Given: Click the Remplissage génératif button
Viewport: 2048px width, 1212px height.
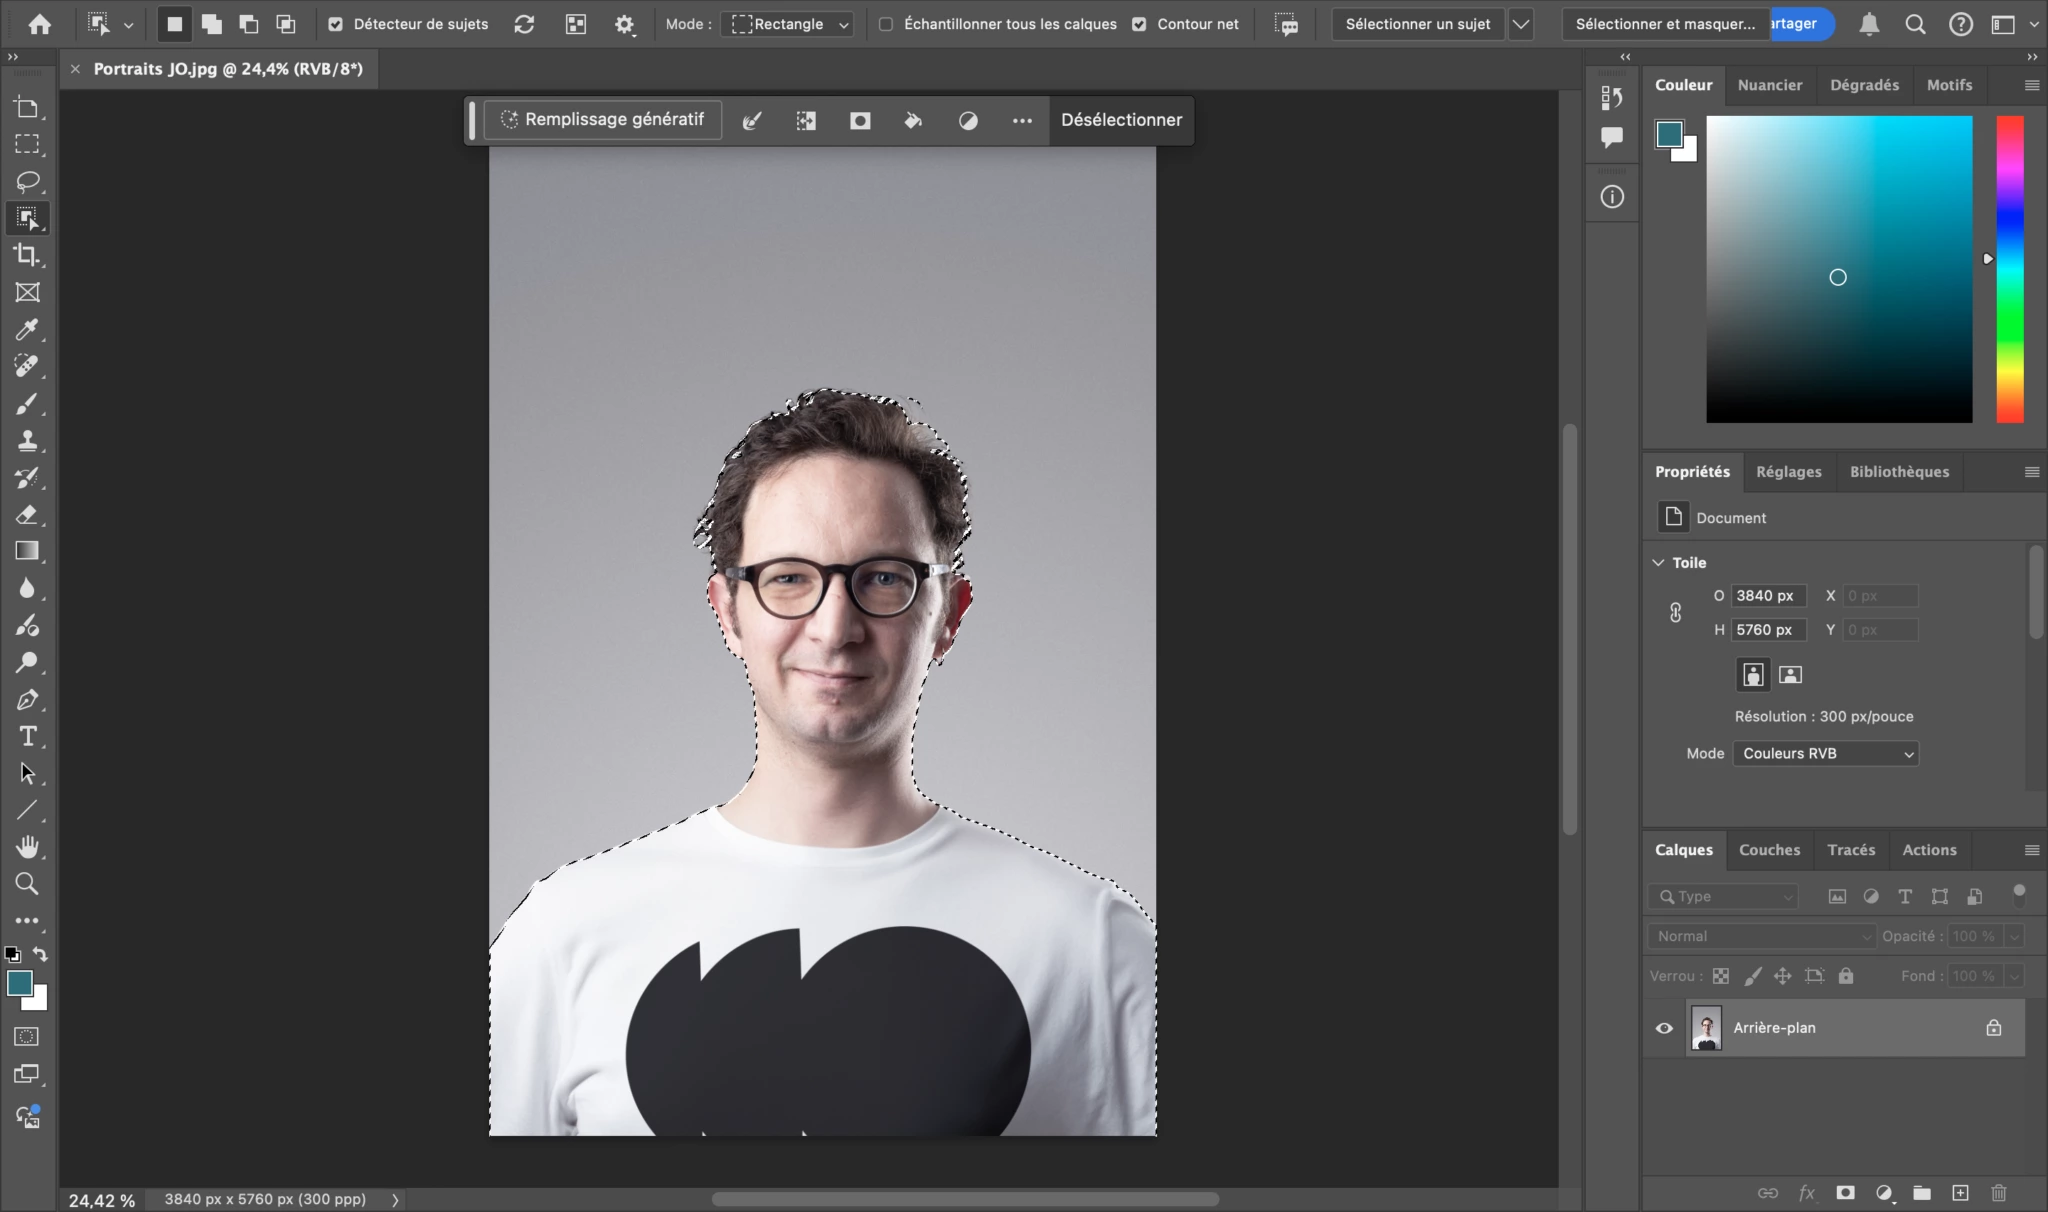Looking at the screenshot, I should pos(603,120).
